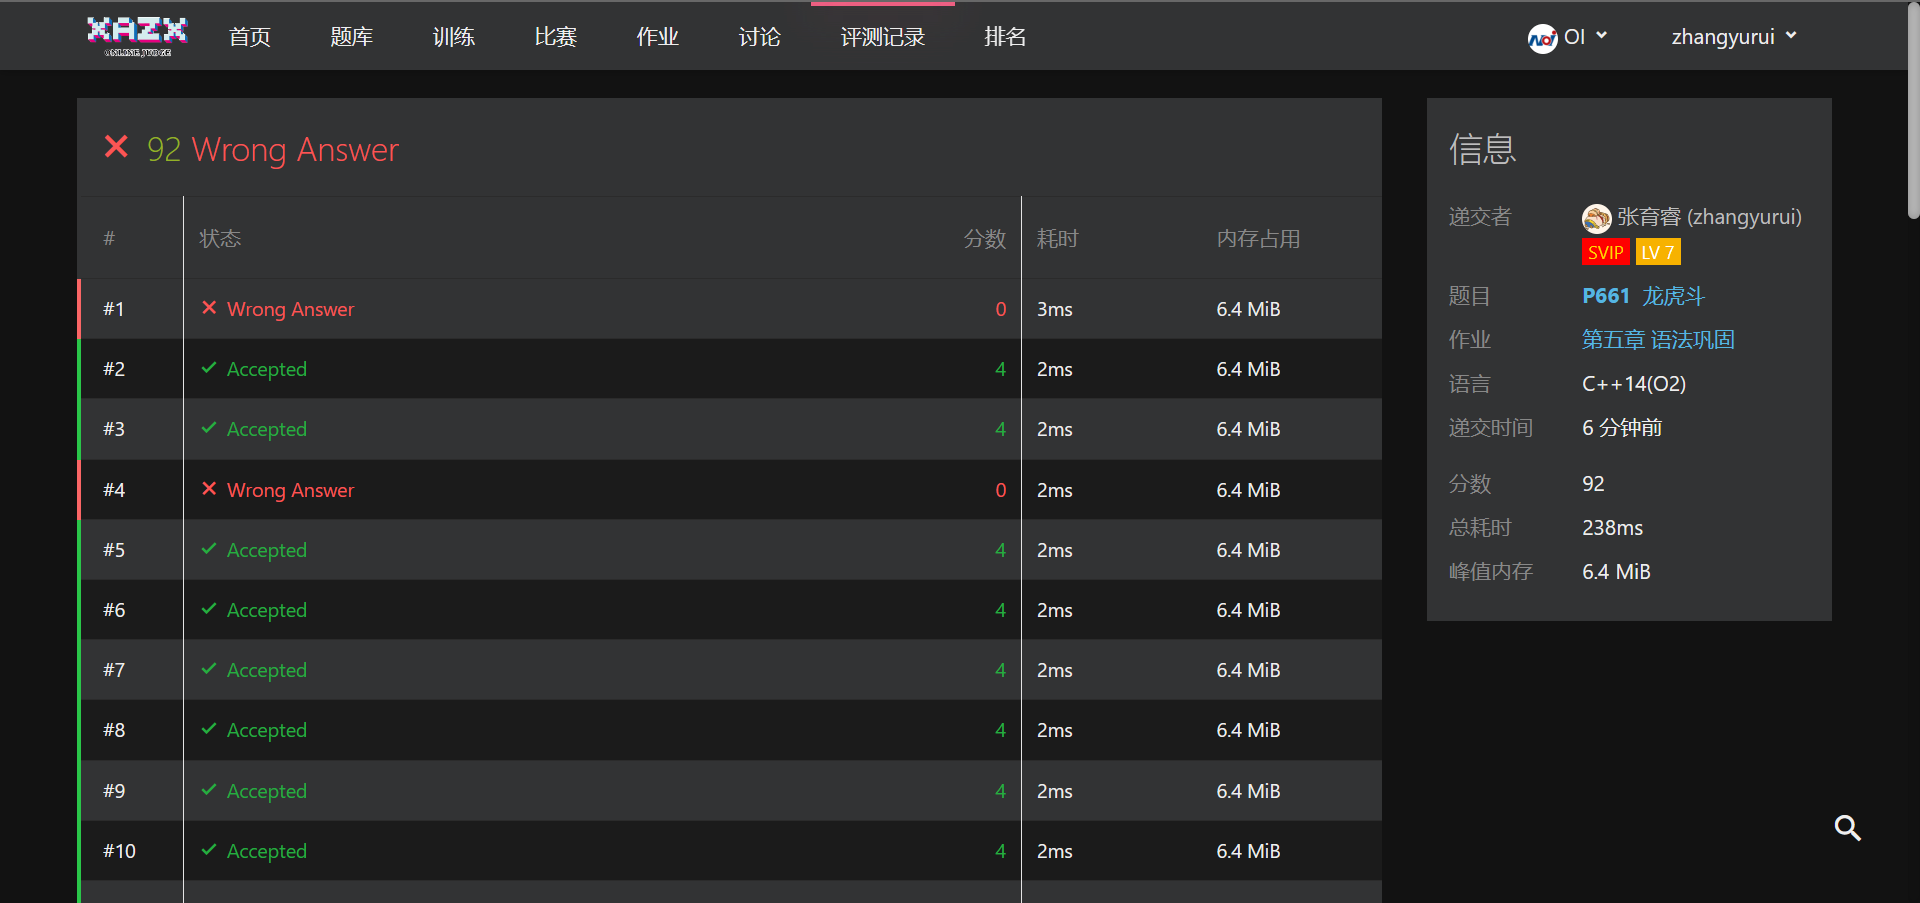
Task: Go to the 排名 ranking page
Action: 1005,37
